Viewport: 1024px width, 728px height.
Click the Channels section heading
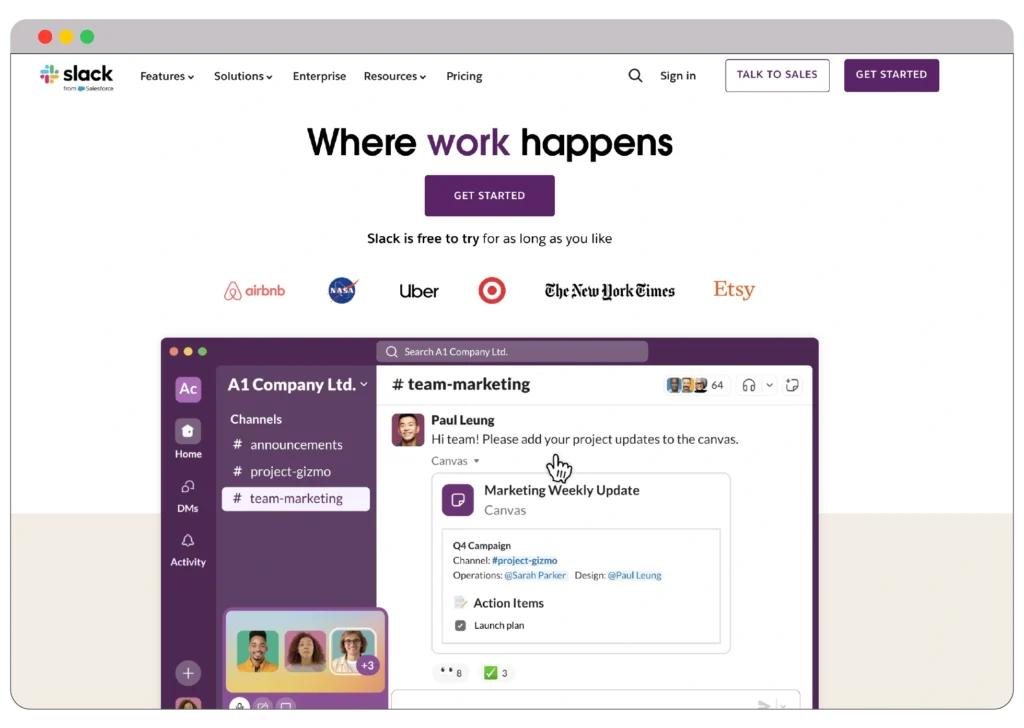tap(256, 419)
